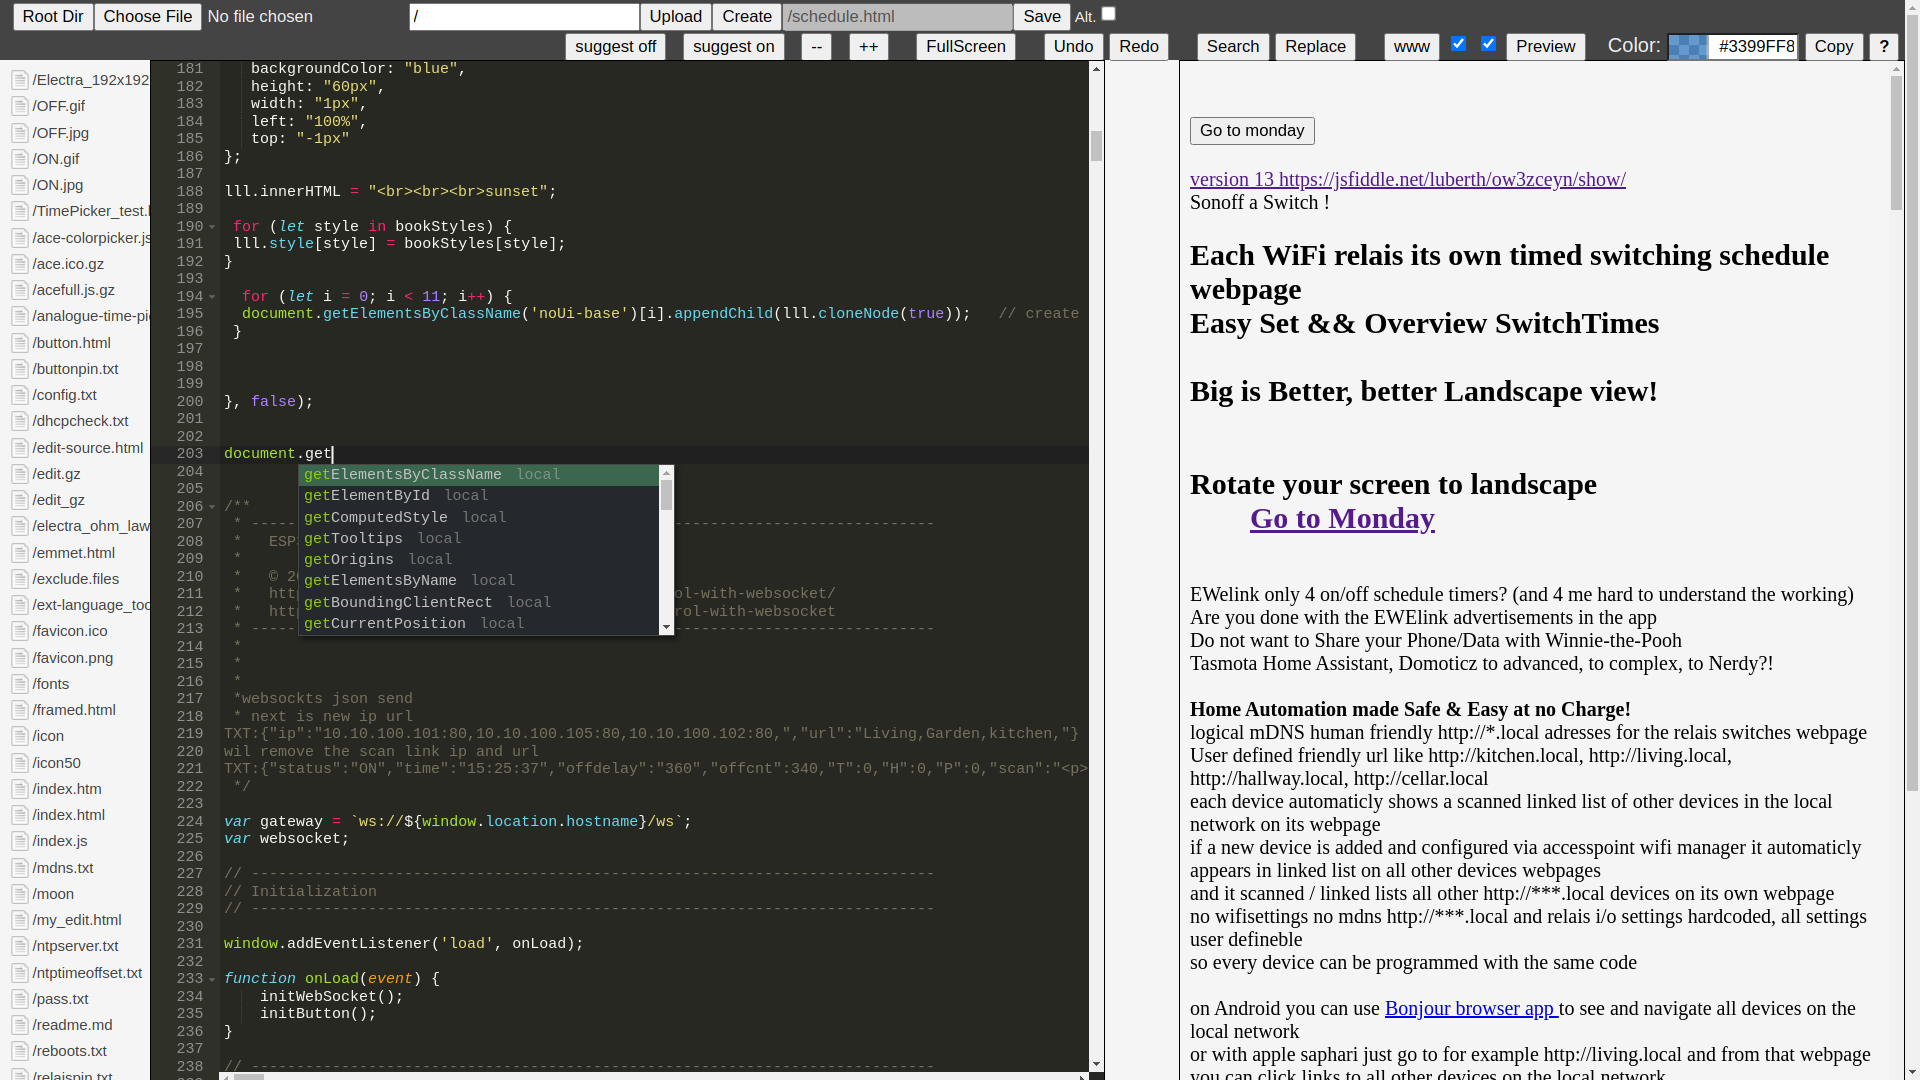
Task: Choose getComputedStyle in autocomplete popup
Action: [x=375, y=518]
